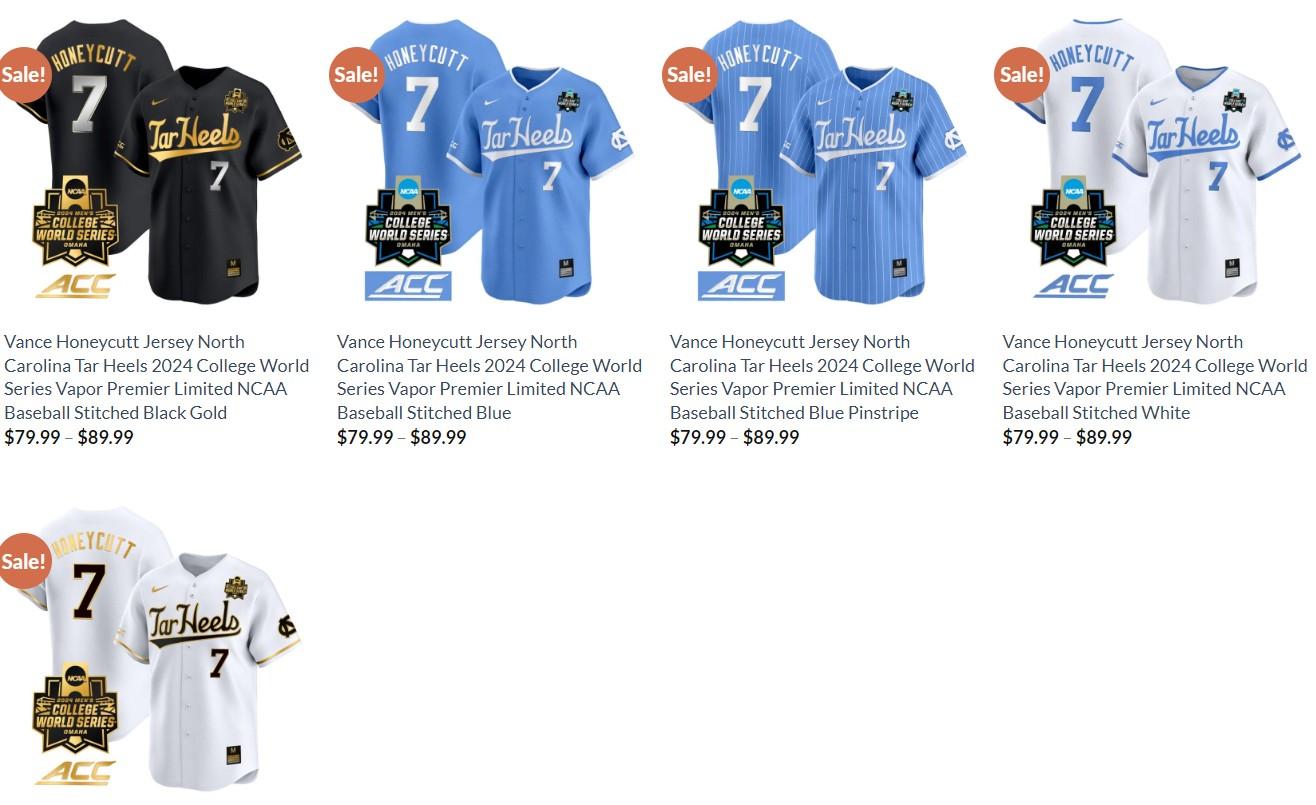
Task: Click gold College World Series logo on Black jersey
Action: (x=75, y=221)
